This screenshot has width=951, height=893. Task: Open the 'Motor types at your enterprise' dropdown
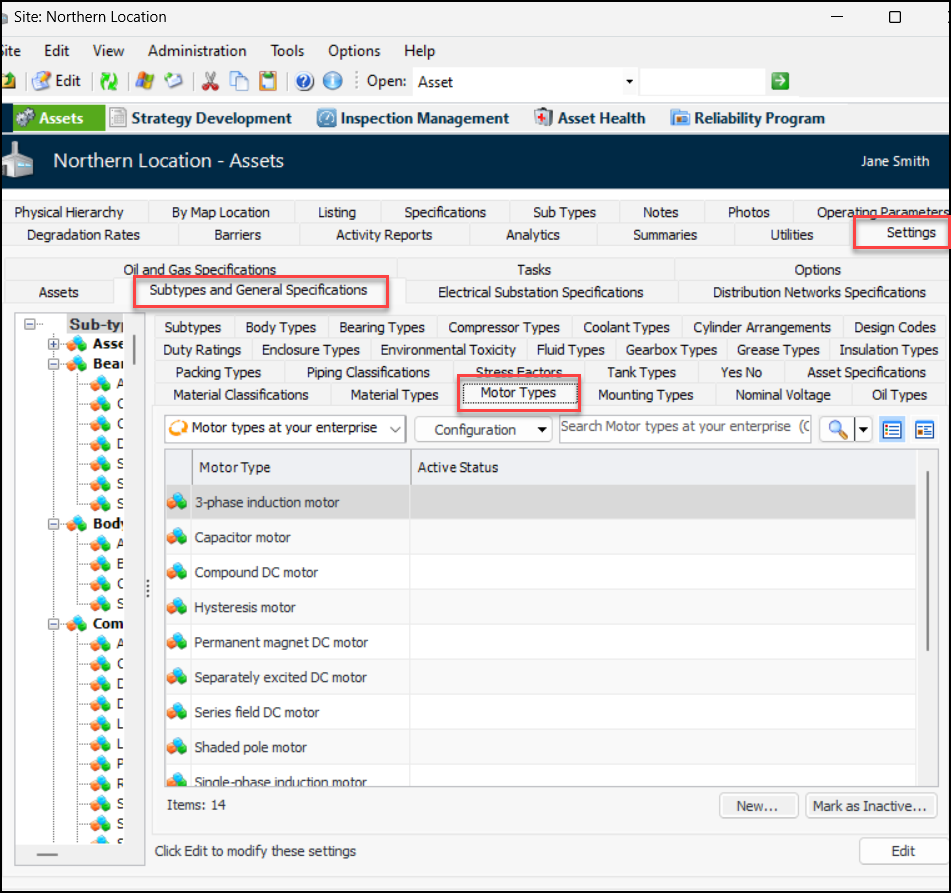[x=284, y=429]
